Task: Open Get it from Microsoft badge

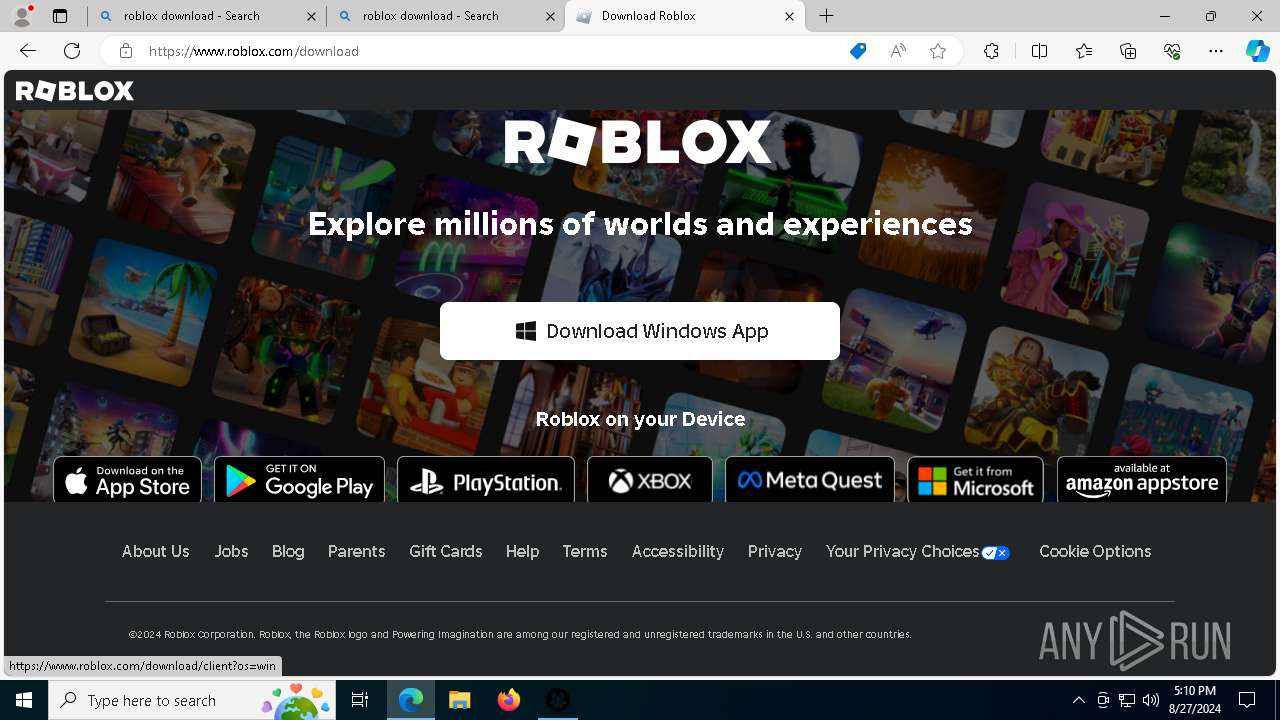Action: pyautogui.click(x=975, y=480)
